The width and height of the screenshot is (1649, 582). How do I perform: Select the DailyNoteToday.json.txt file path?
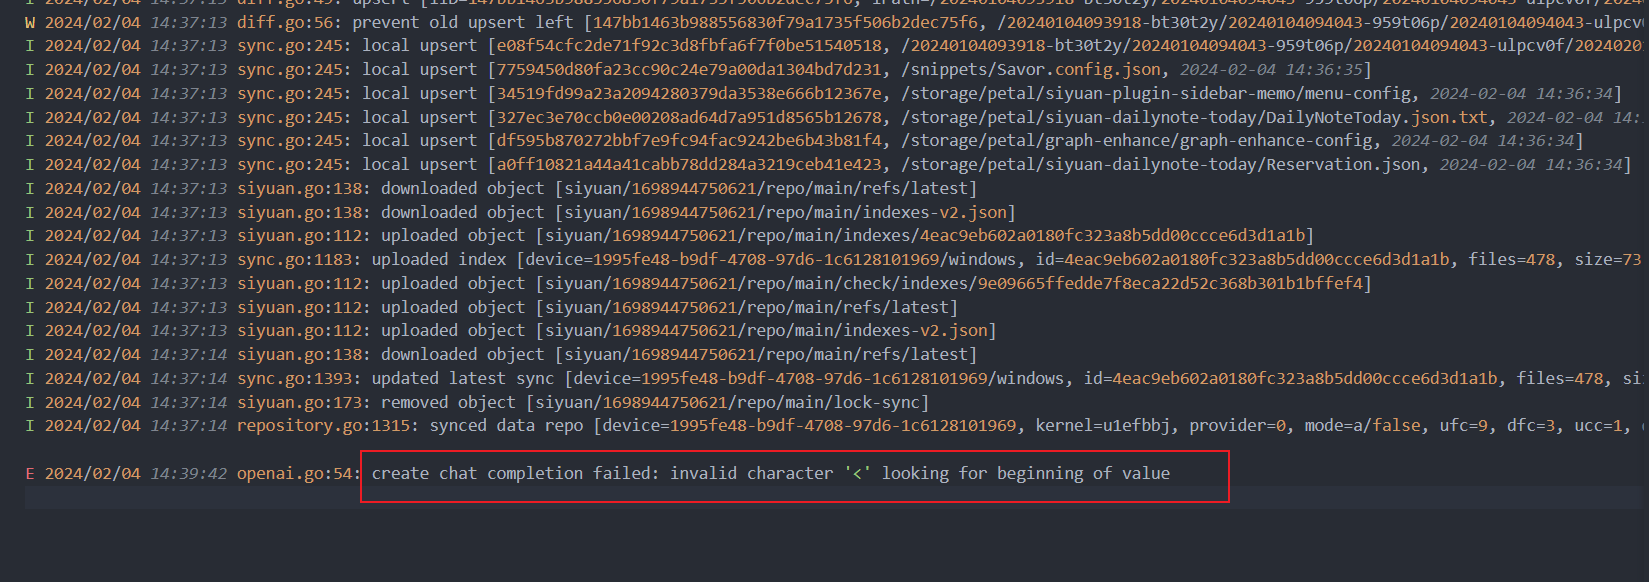click(1195, 117)
